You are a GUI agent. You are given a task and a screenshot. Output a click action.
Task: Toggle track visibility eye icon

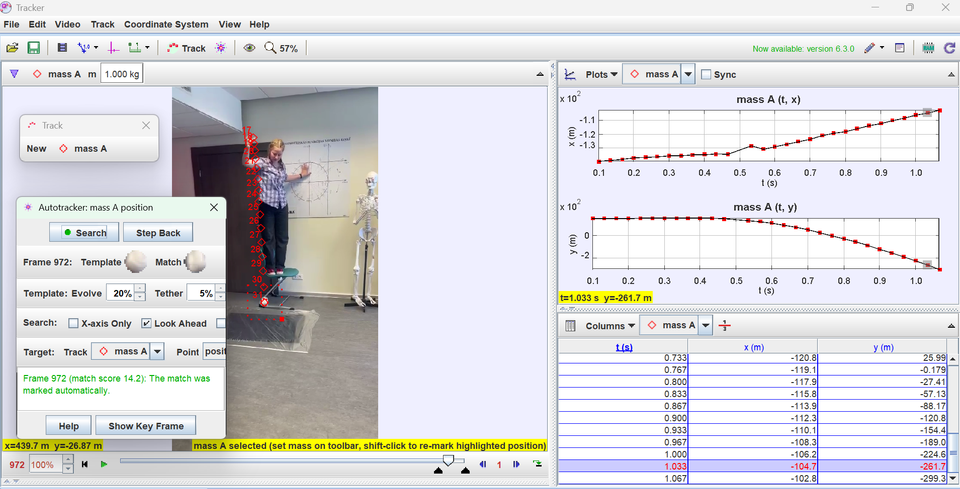tap(249, 48)
